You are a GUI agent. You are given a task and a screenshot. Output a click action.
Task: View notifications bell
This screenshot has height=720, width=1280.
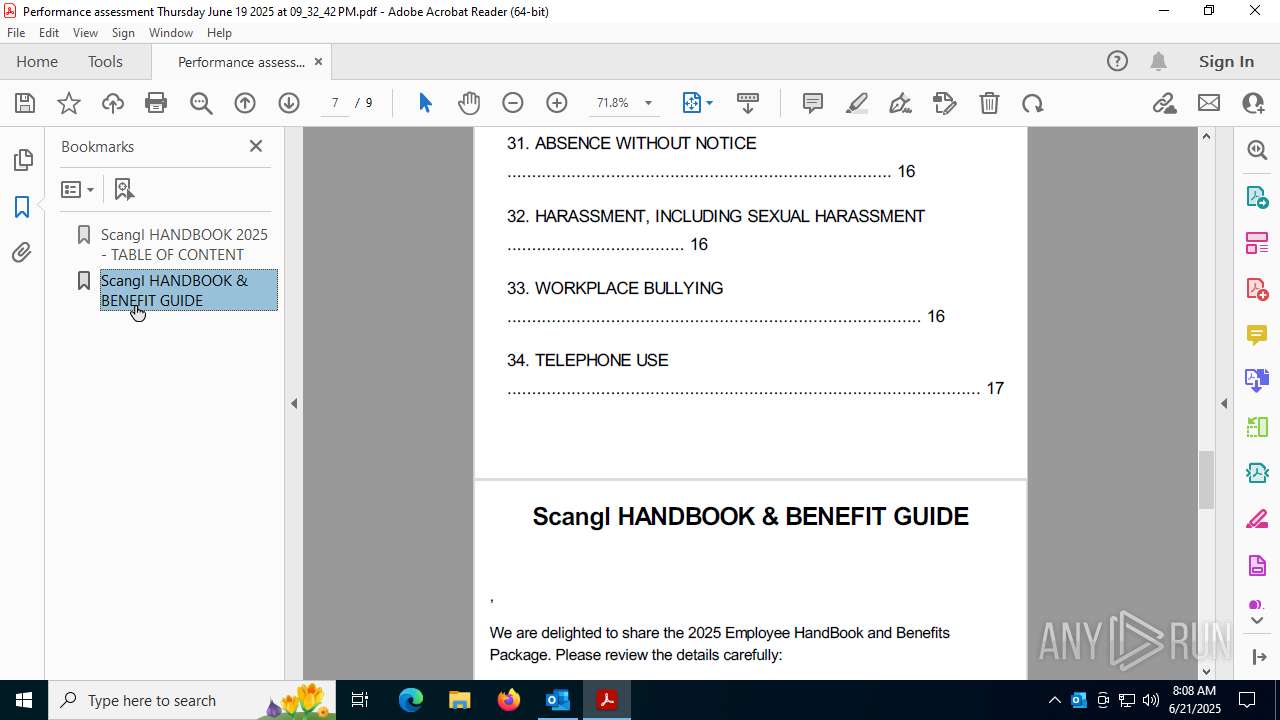coord(1158,61)
